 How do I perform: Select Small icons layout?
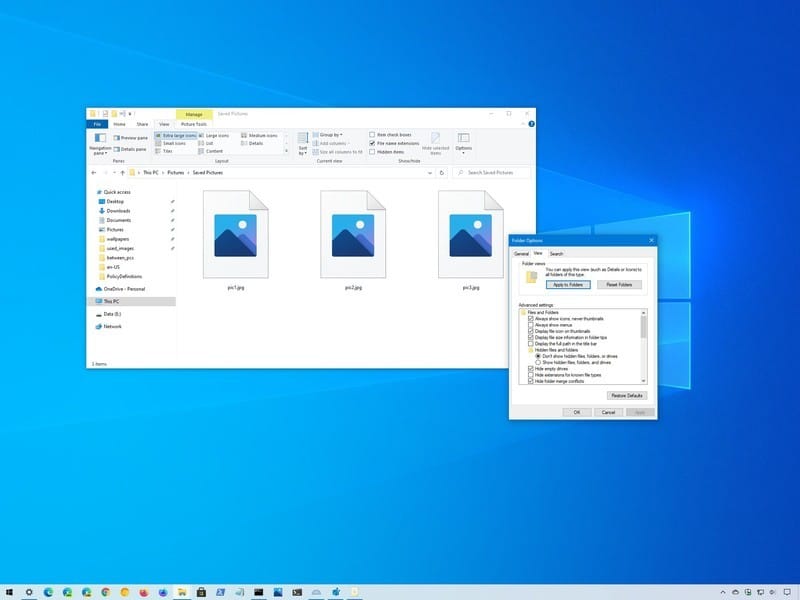170,143
